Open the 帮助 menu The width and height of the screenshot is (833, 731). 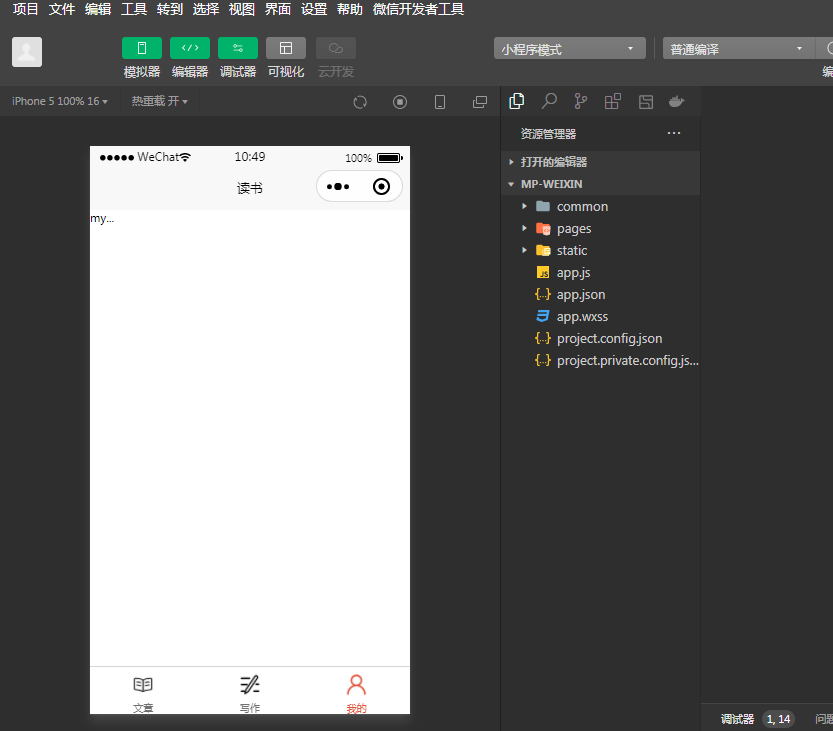click(350, 9)
